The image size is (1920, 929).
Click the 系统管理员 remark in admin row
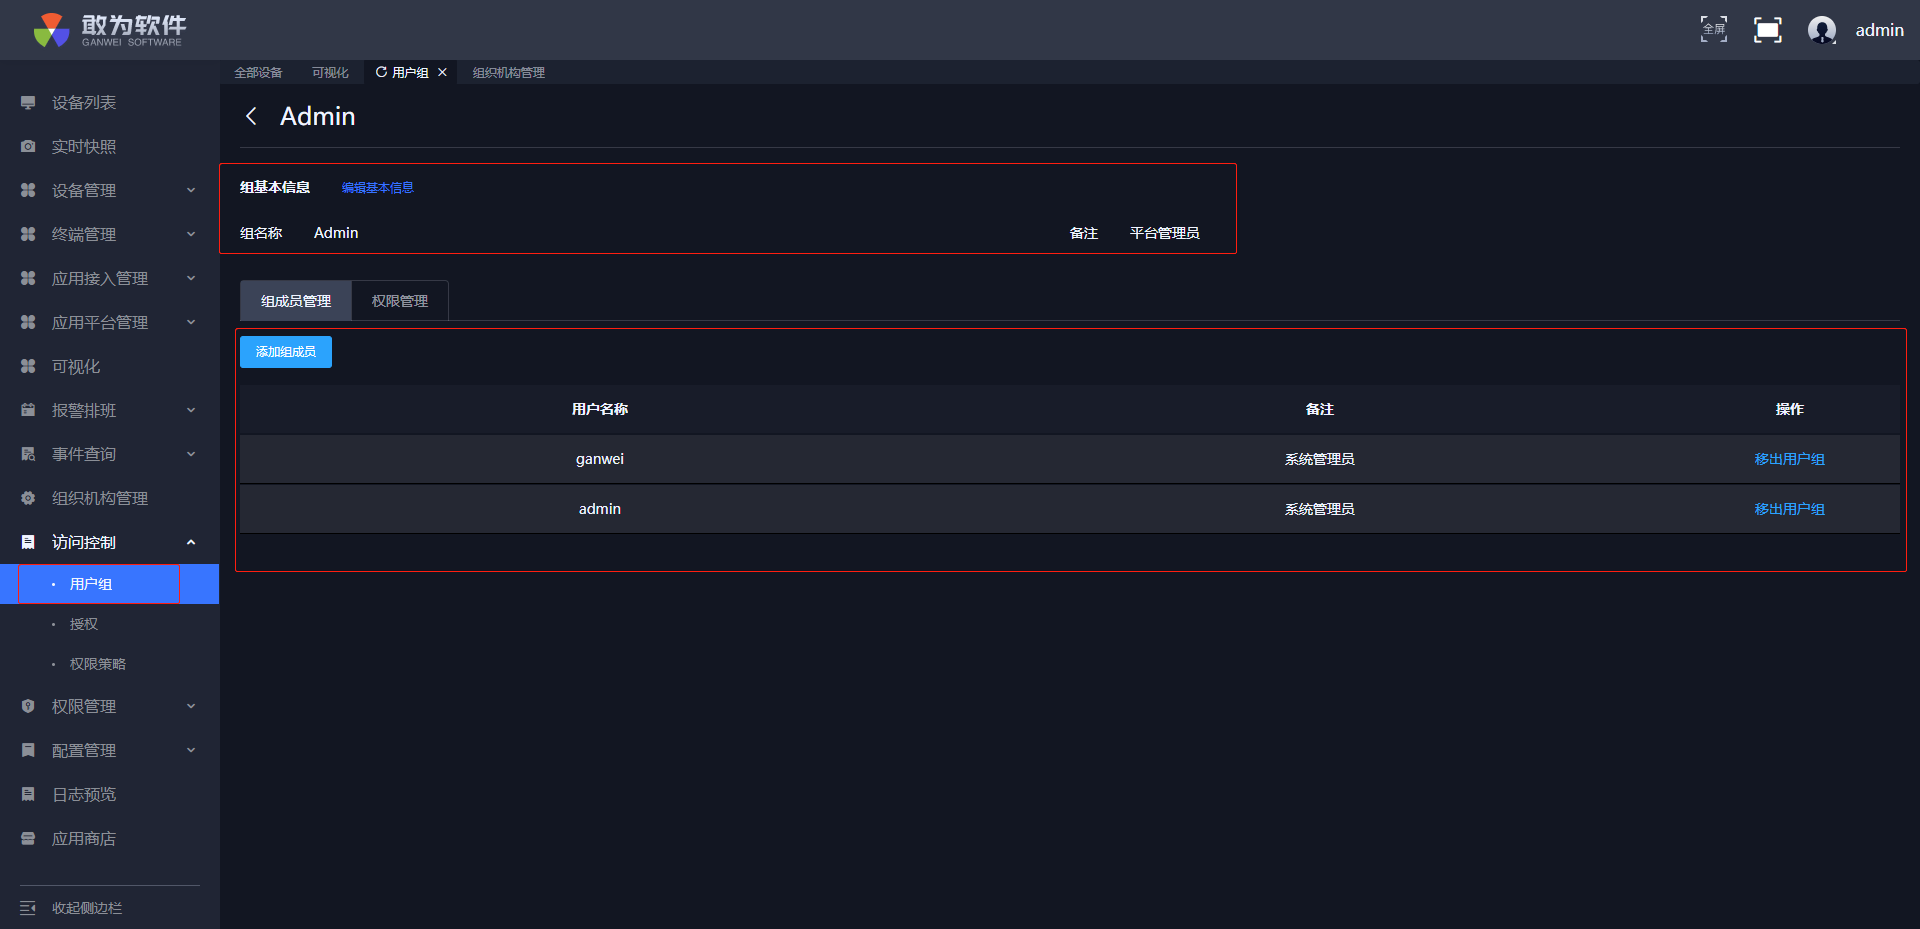tap(1320, 510)
